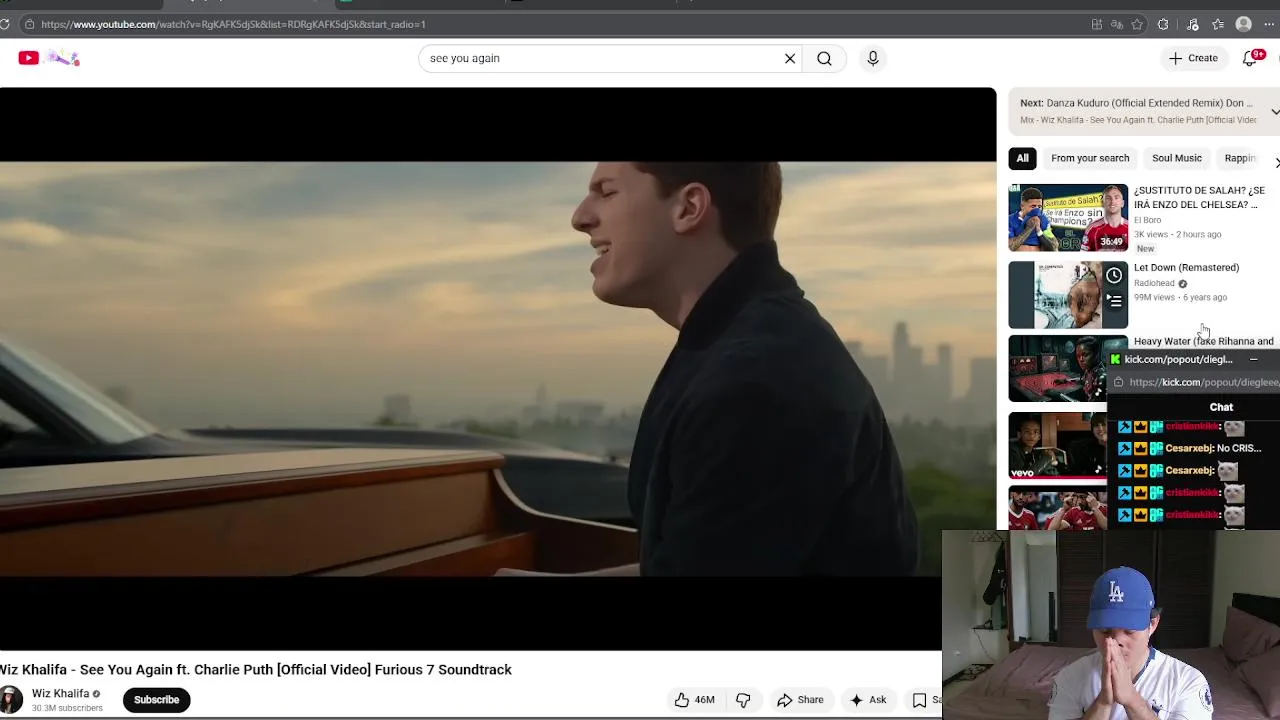Add Let Down to the queue
The image size is (1280, 720).
click(1114, 299)
